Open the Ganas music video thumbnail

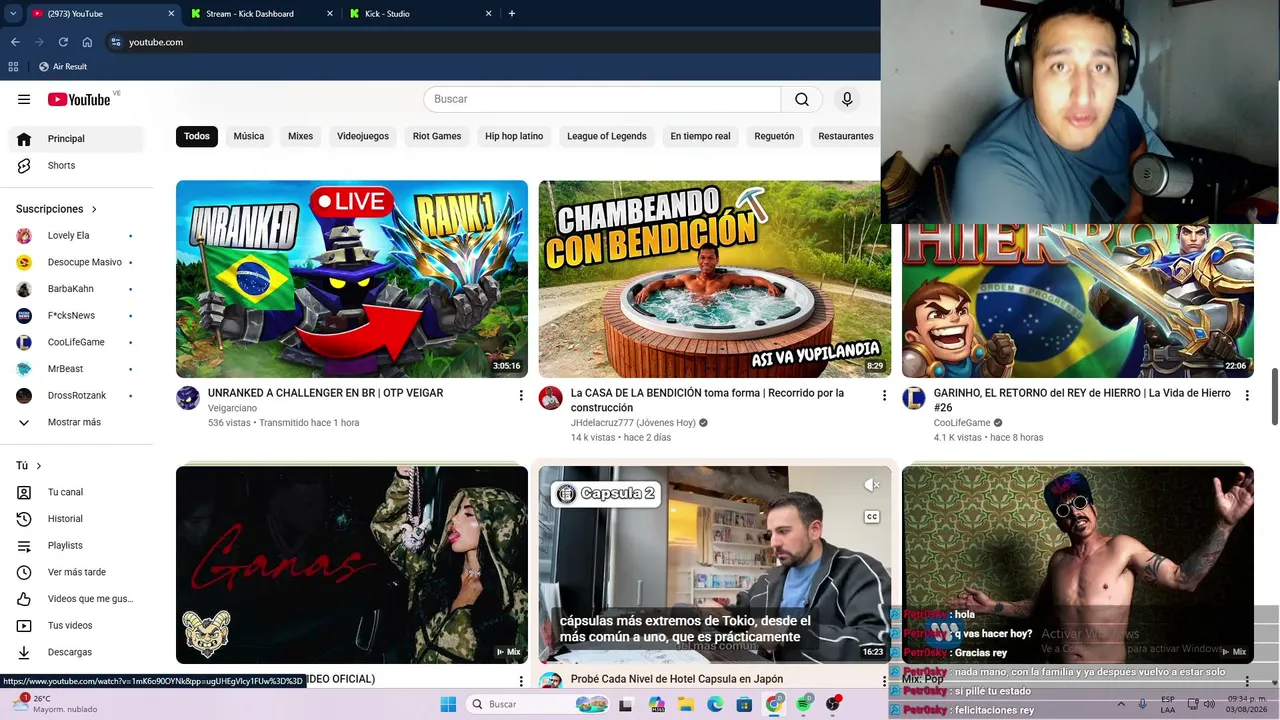click(x=352, y=565)
